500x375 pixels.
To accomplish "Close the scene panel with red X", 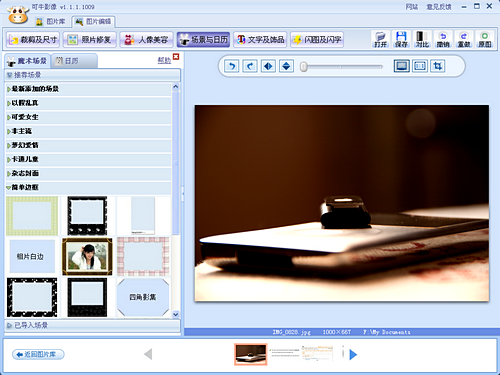I will click(x=176, y=57).
